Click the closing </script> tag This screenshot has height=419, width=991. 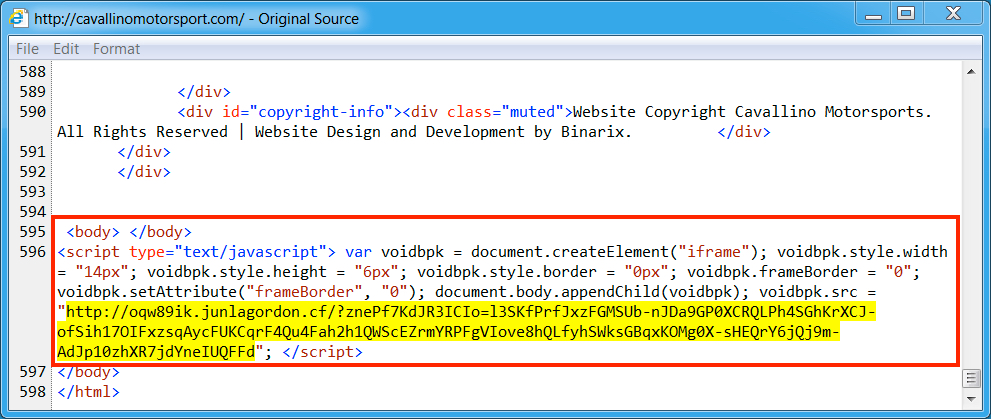(322, 351)
